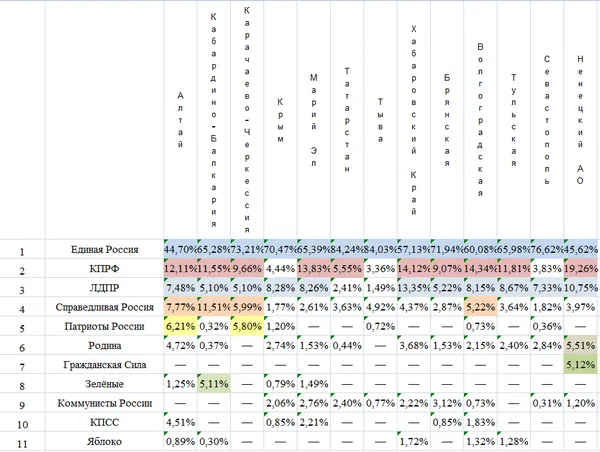Screen dimensions: 600x452
Task: Select ЛДПР's 13,35% Хабаровский Край cell
Action: click(414, 288)
